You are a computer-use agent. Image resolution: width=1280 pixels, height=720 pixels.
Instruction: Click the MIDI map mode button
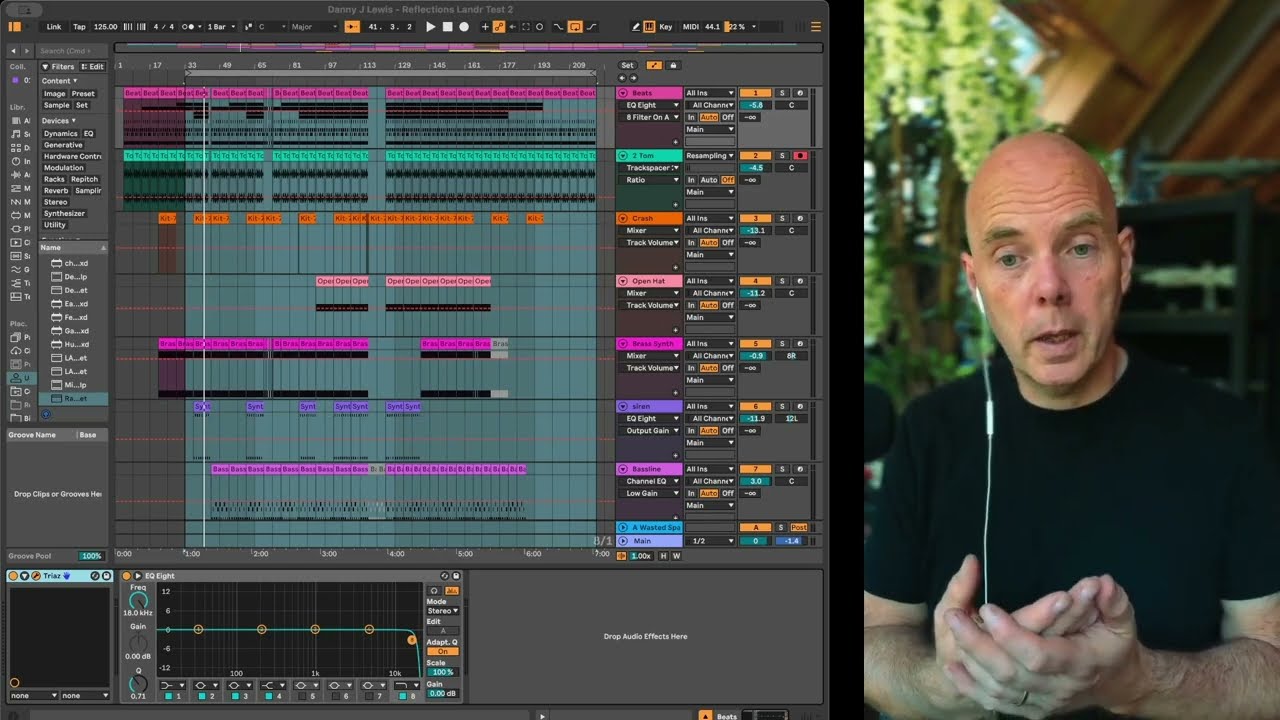[x=690, y=27]
